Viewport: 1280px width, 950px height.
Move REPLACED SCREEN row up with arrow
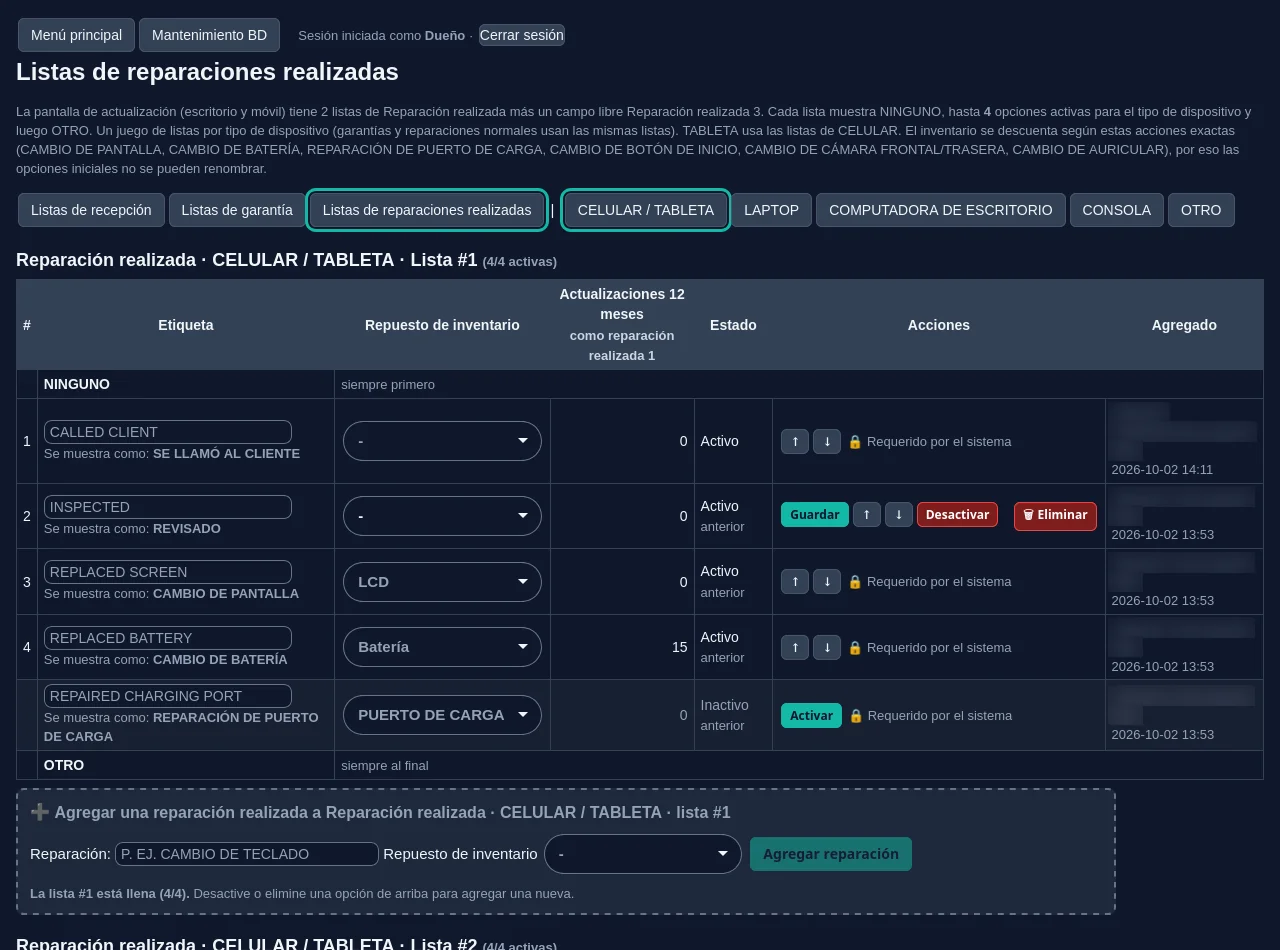point(795,581)
